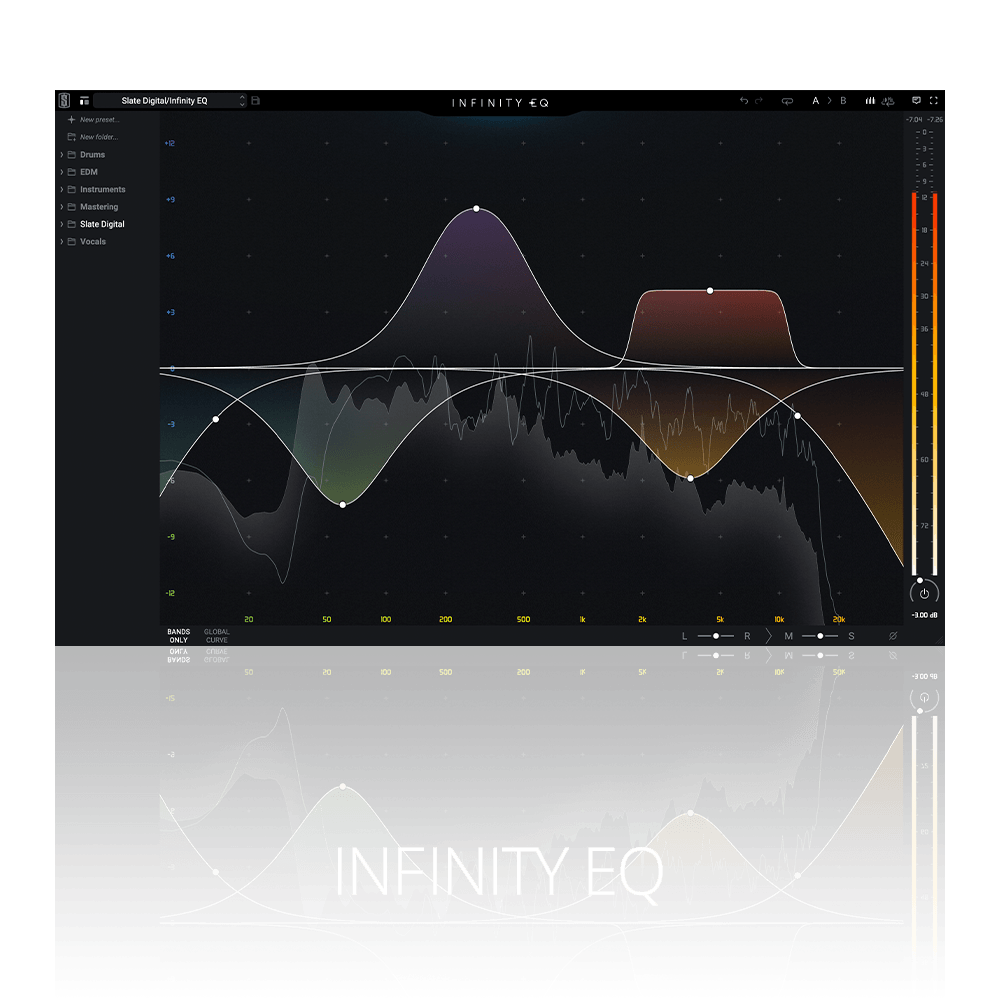Toggle the phase invert icon
Screen dimensions: 1000x1000
point(893,636)
